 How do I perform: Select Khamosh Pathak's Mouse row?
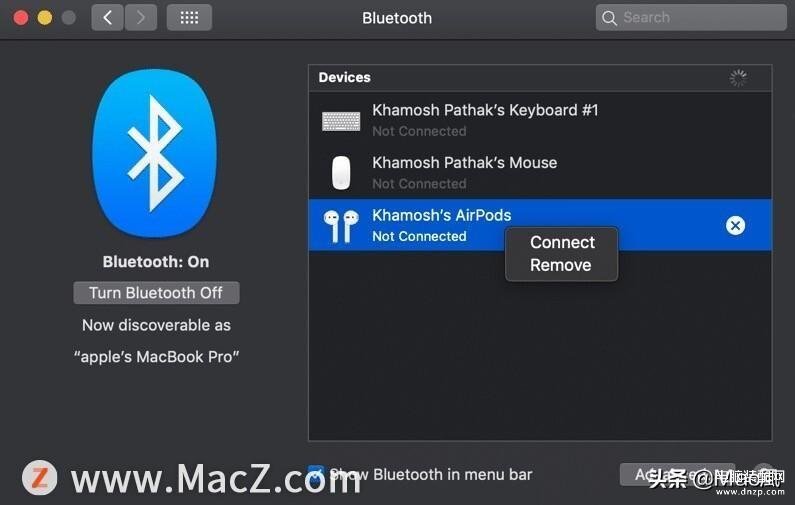pyautogui.click(x=540, y=172)
